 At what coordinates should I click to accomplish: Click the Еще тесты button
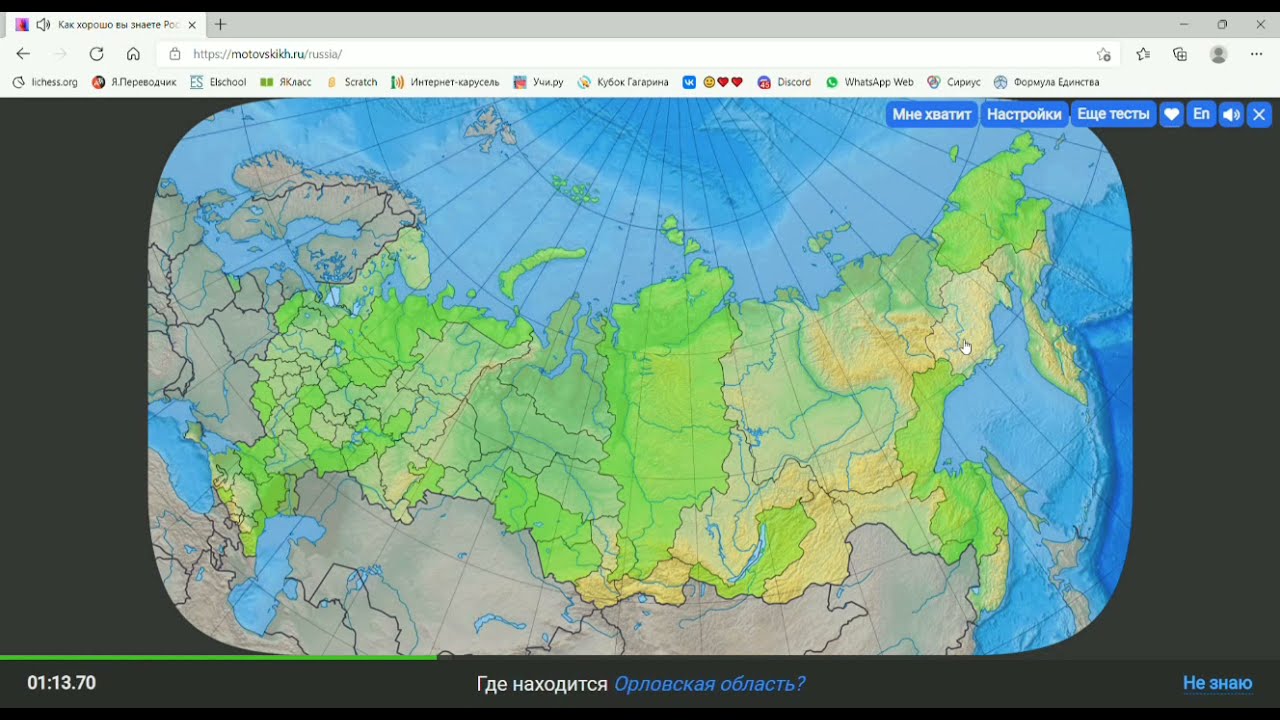pos(1113,114)
